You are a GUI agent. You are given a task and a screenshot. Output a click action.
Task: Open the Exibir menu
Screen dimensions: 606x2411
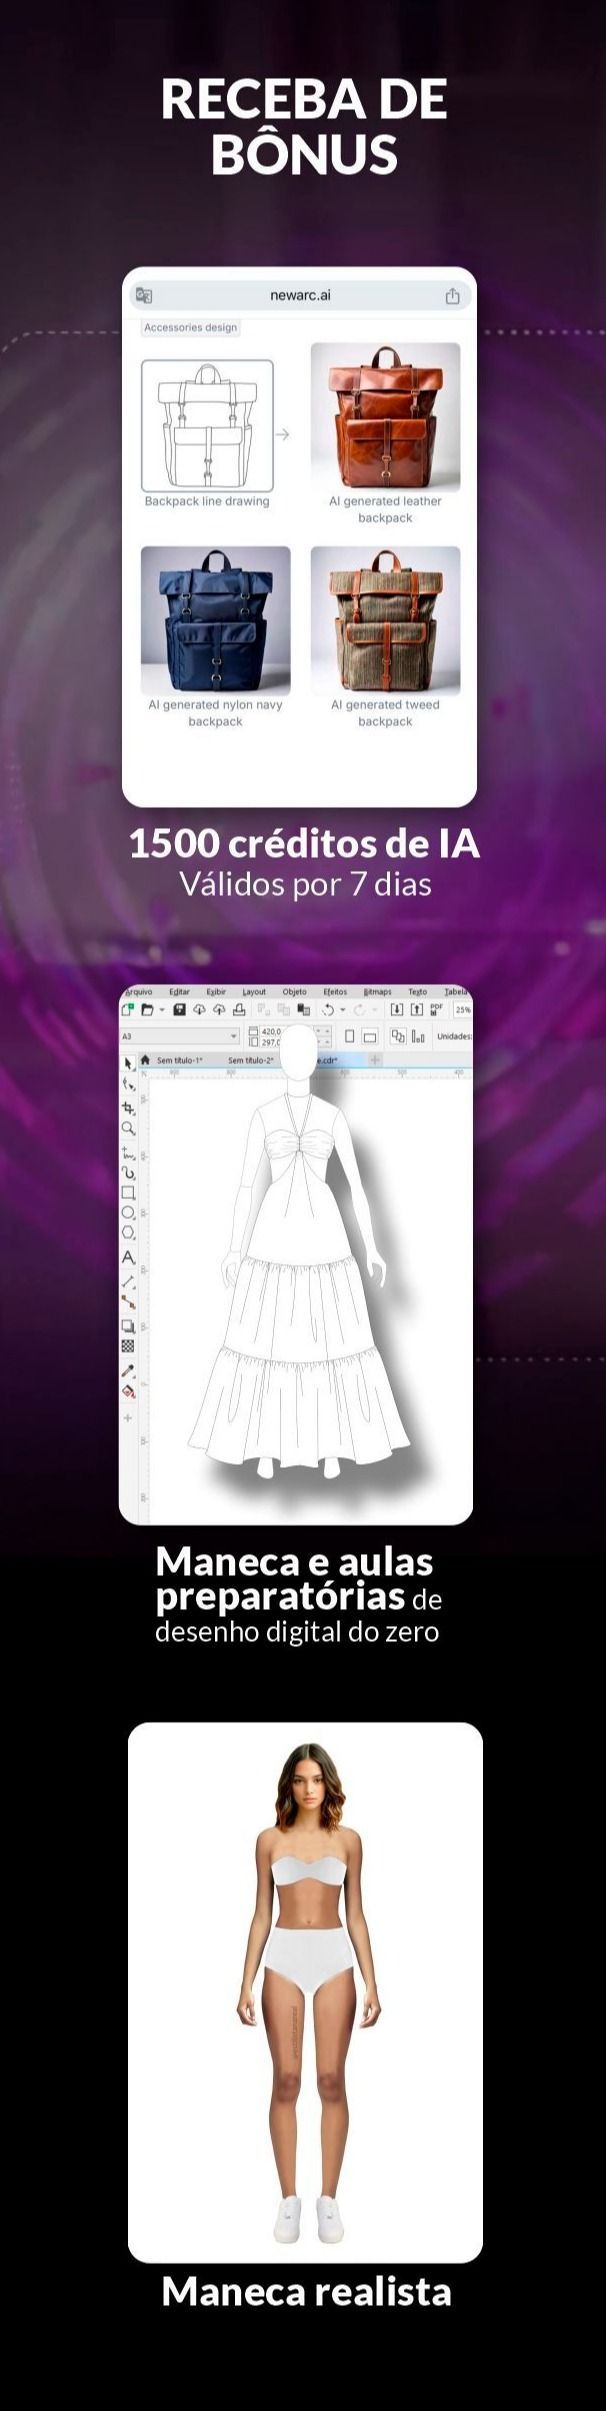pos(216,992)
